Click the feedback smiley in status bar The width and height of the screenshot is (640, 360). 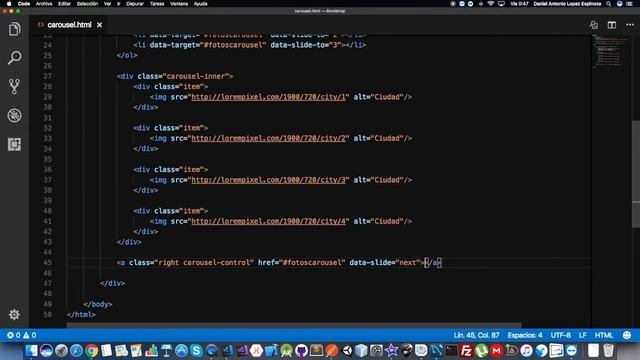[x=627, y=335]
